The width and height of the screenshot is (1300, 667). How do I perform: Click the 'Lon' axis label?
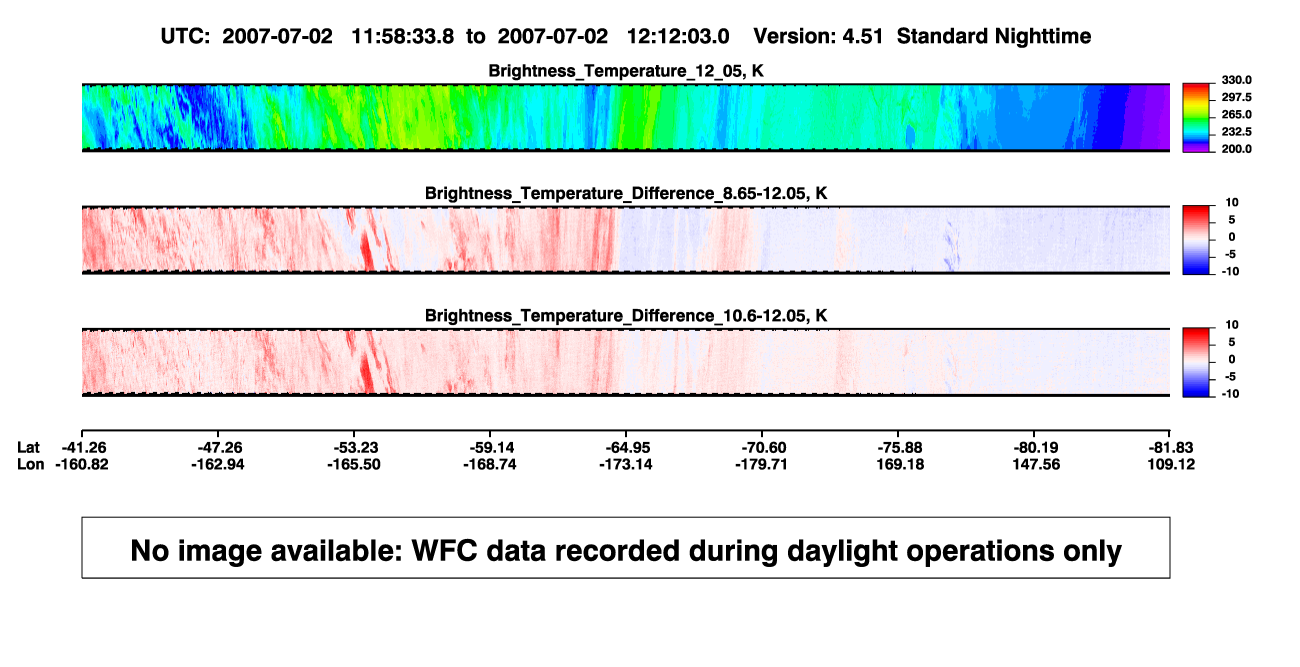(31, 464)
